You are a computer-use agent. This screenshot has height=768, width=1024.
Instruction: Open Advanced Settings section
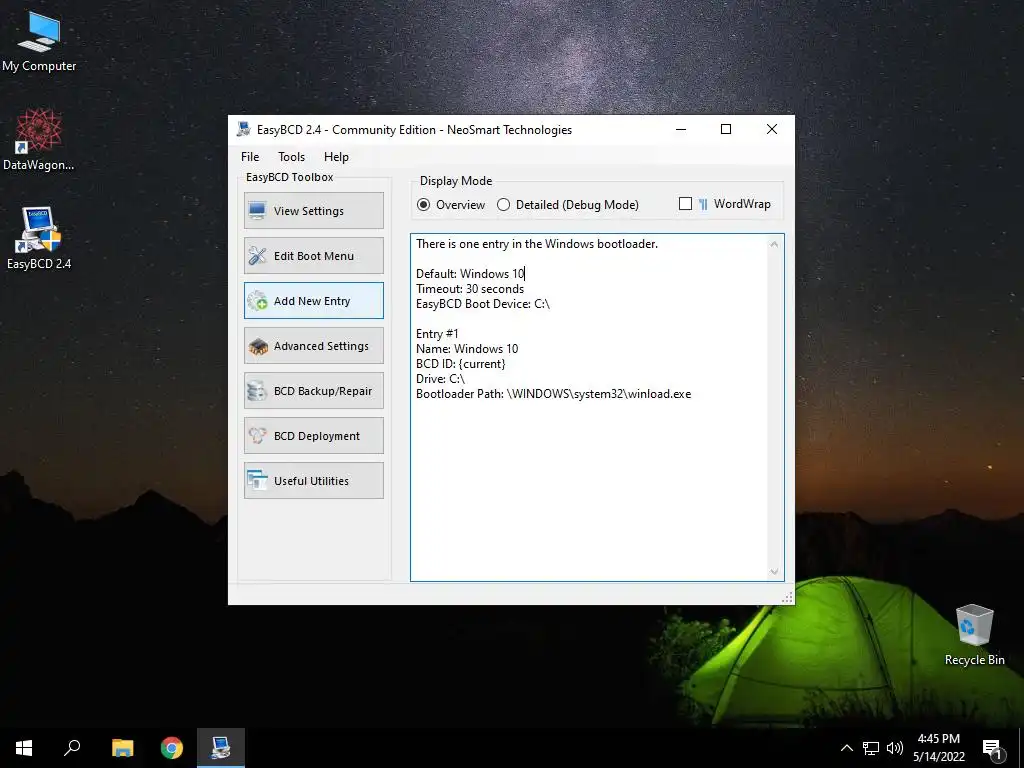[313, 345]
